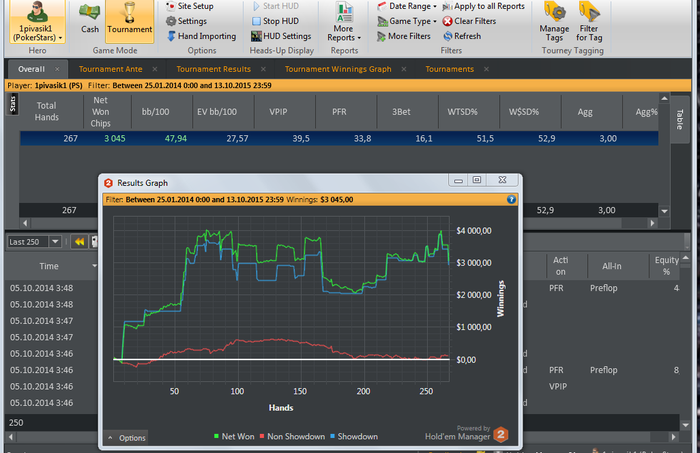Click Clear Filters
700x453 pixels.
pos(469,21)
